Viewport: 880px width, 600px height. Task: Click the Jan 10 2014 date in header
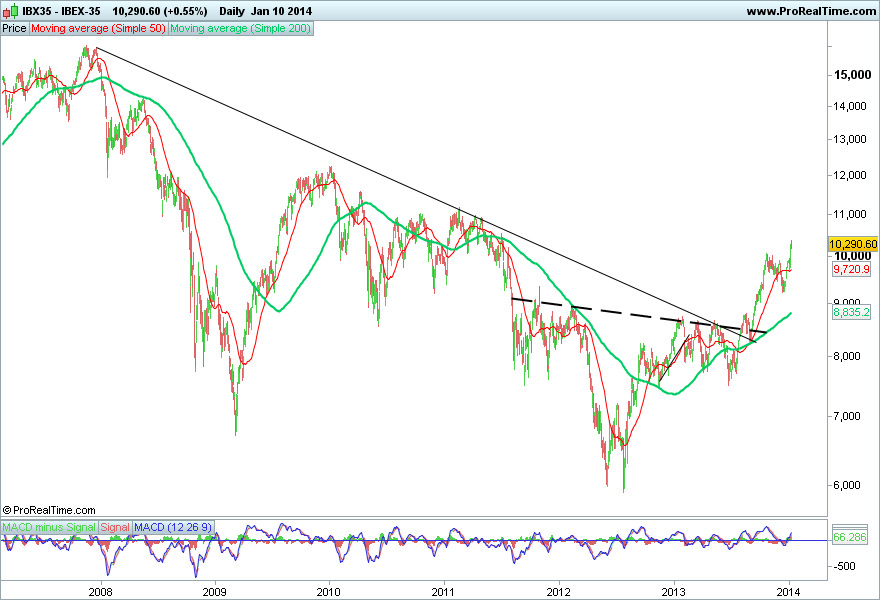click(281, 11)
